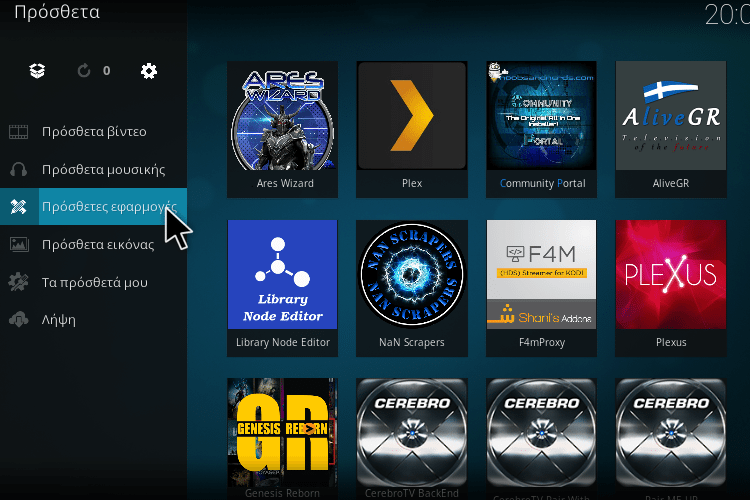750x500 pixels.
Task: Open the Genesis Reborn add-on
Action: tap(283, 439)
